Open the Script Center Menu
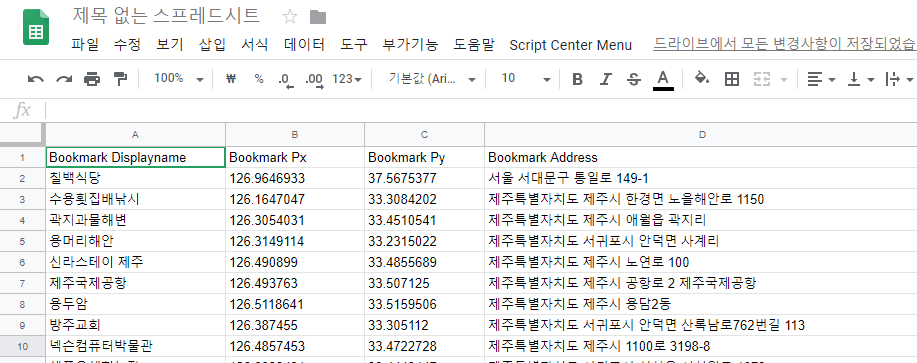This screenshot has height=363, width=917. click(x=571, y=45)
